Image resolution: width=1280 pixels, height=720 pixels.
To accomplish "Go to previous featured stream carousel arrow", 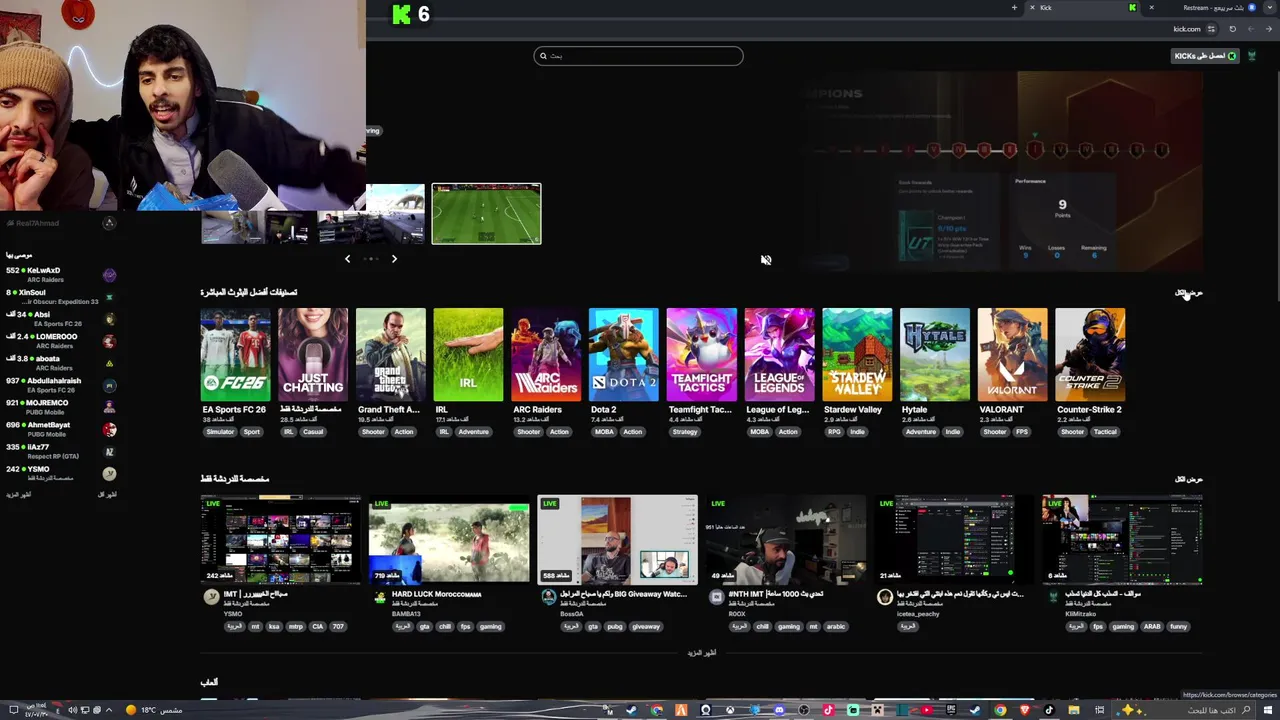I will pos(347,259).
